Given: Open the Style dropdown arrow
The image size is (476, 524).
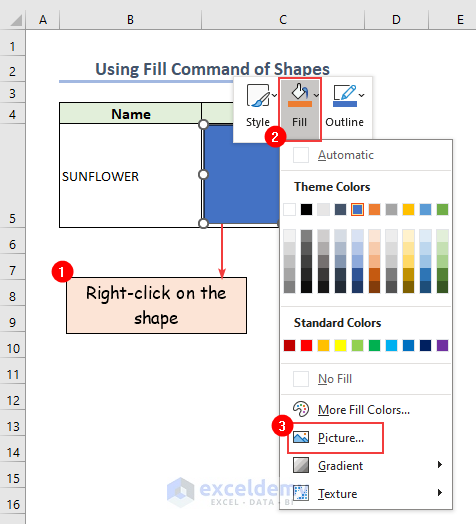Looking at the screenshot, I should (x=274, y=95).
